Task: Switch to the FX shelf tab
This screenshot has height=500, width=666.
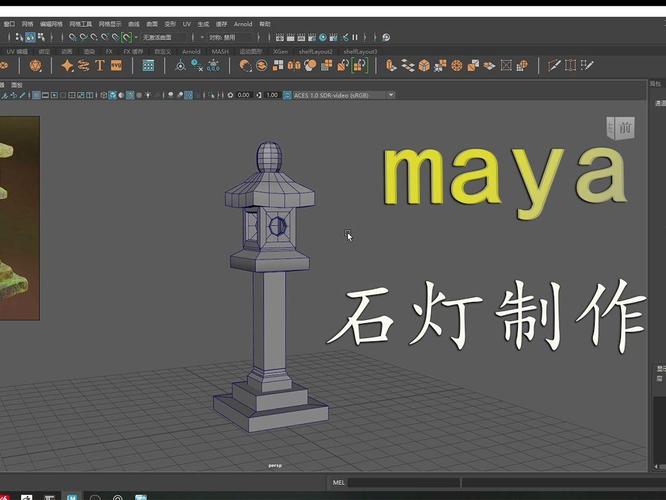Action: [109, 51]
